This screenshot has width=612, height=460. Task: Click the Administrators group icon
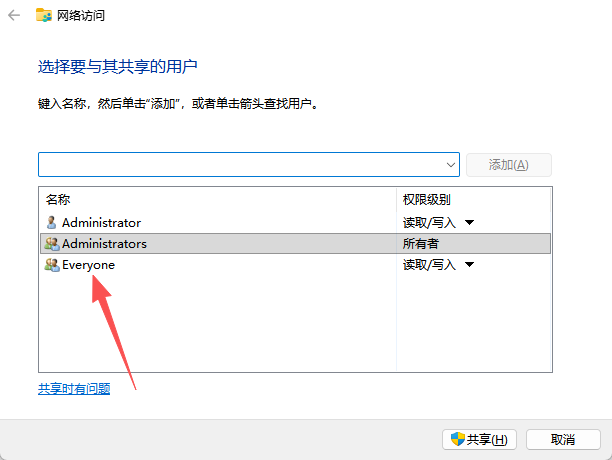click(x=52, y=243)
